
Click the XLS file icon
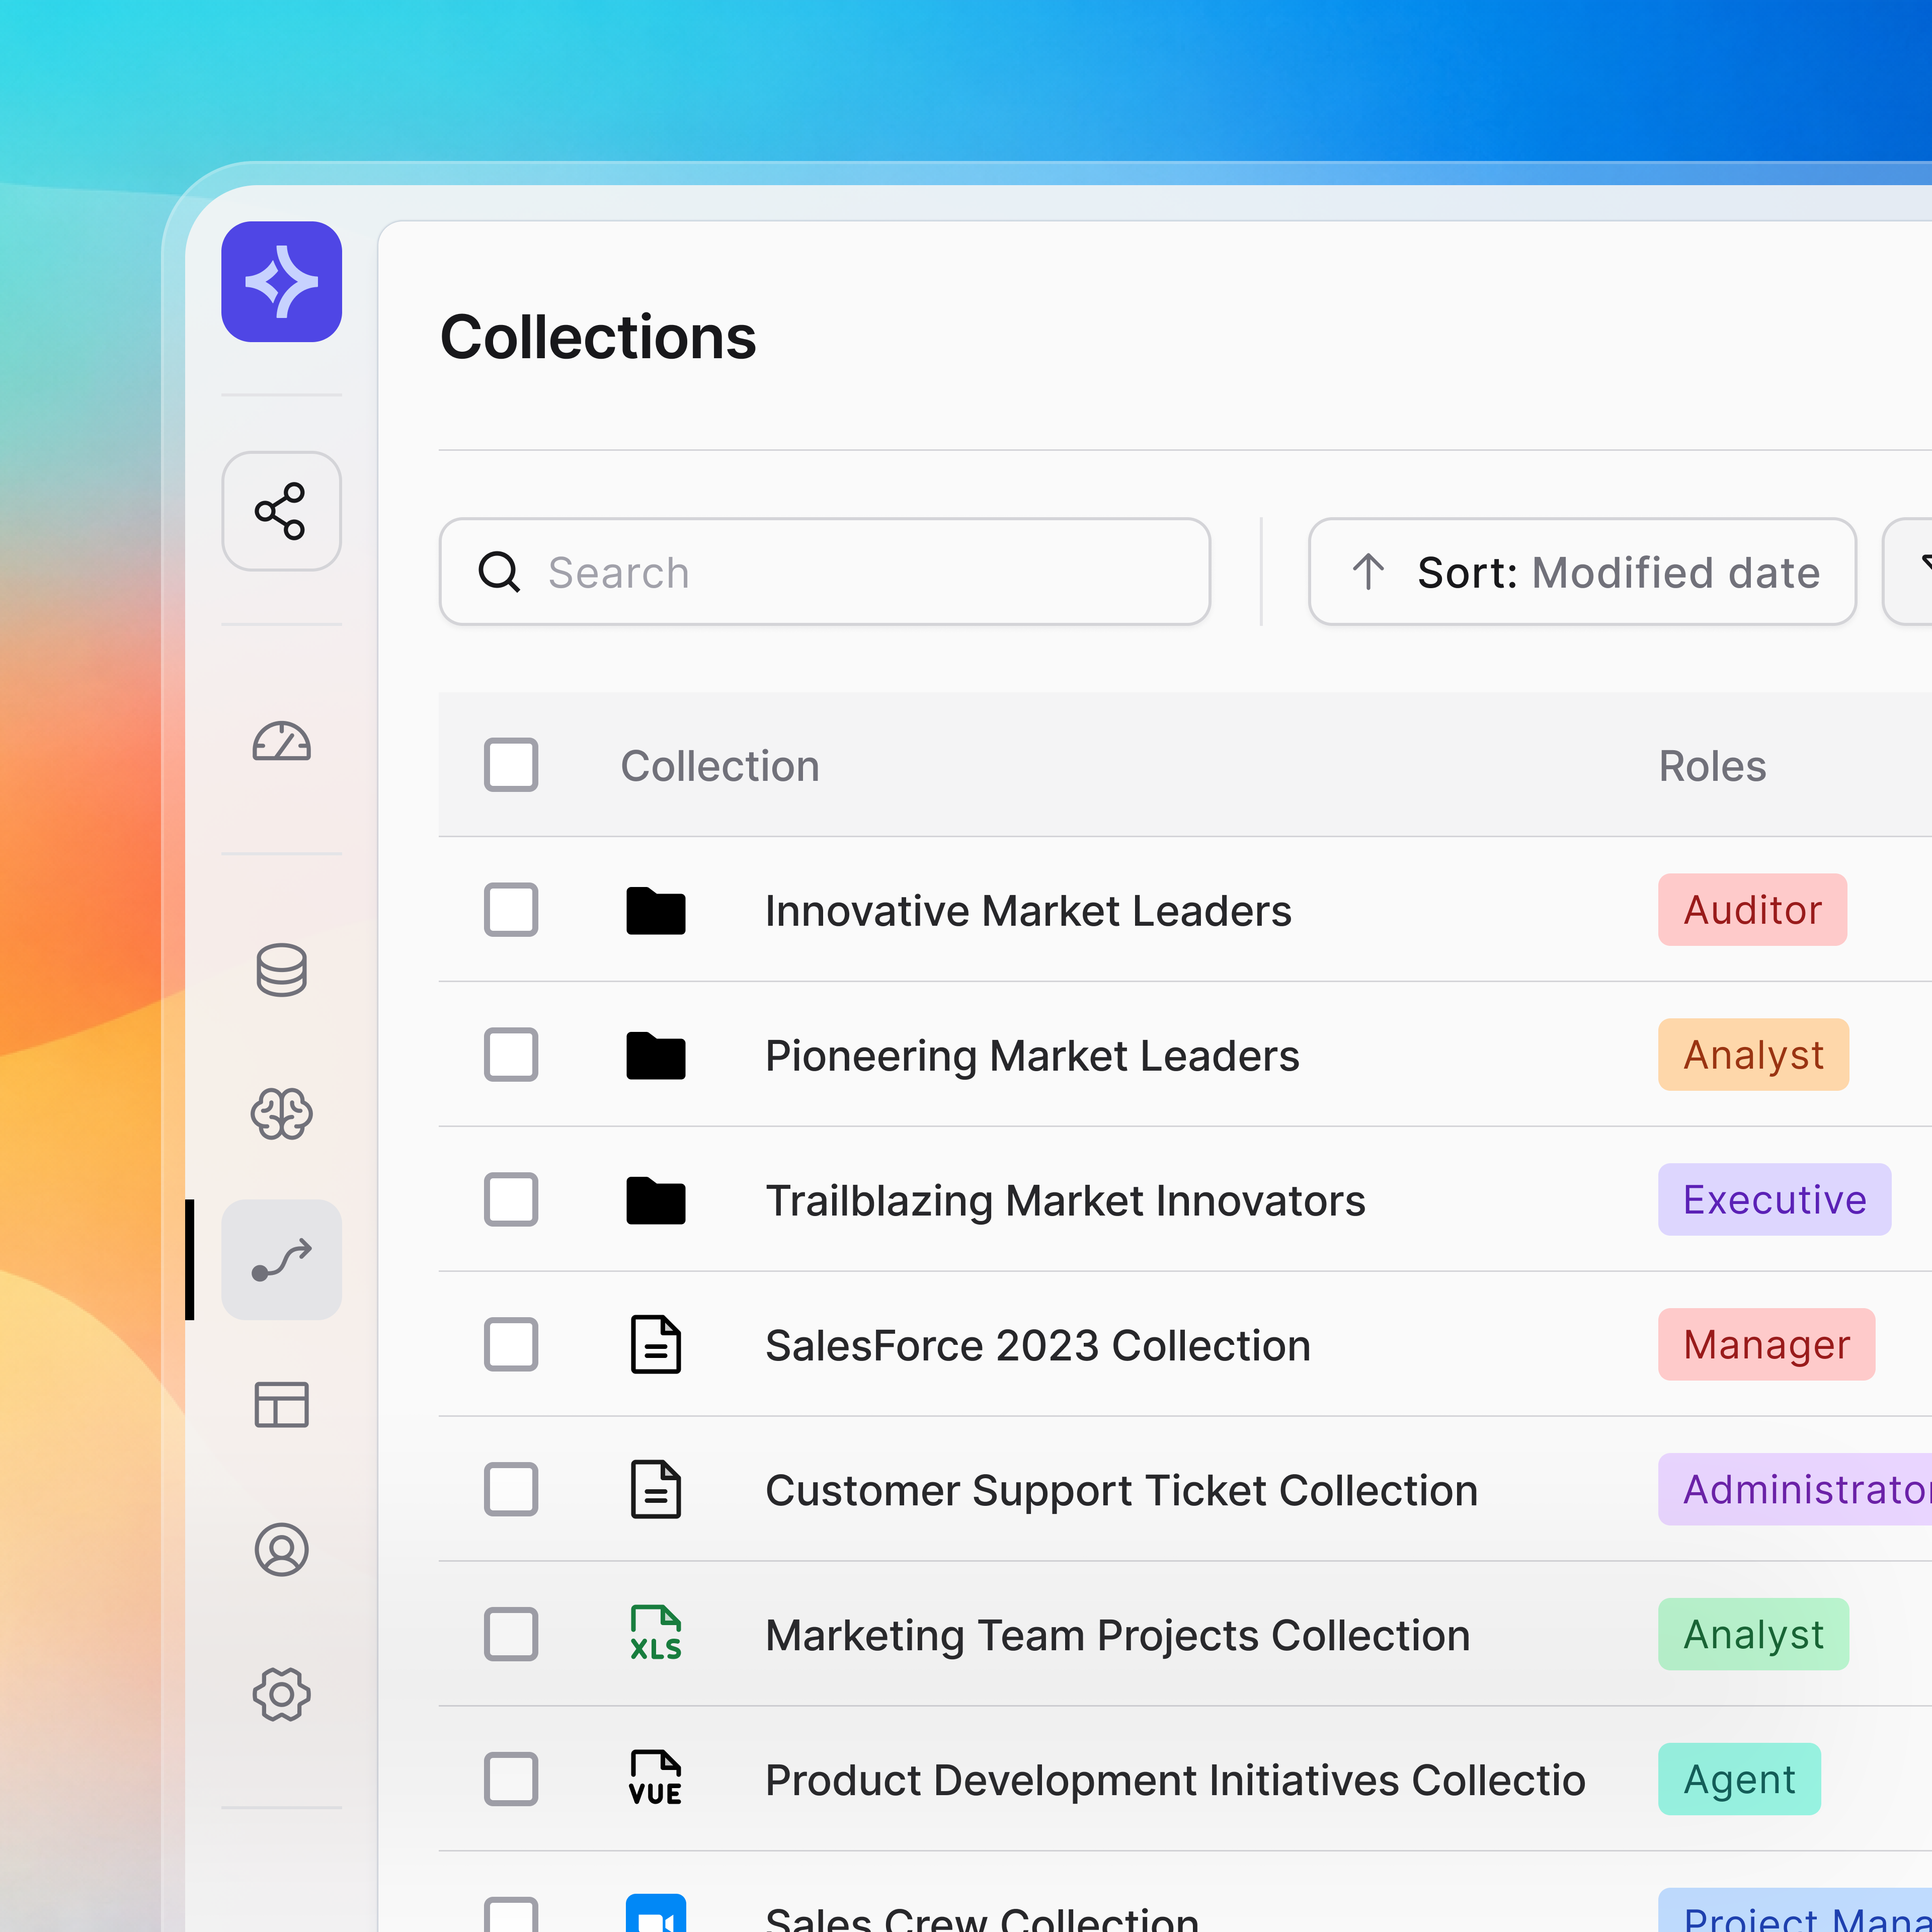(x=656, y=1633)
